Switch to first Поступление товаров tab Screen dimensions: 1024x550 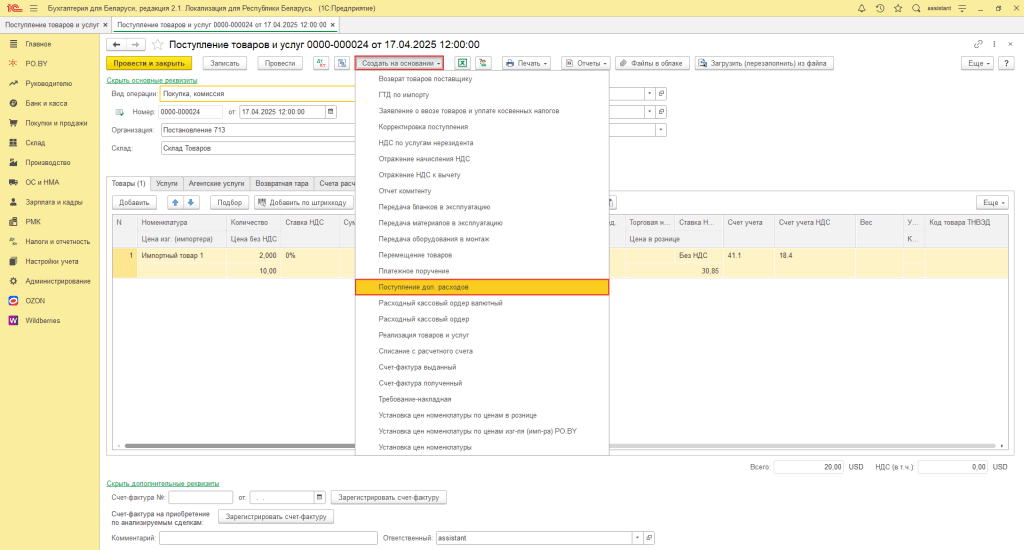coord(56,25)
